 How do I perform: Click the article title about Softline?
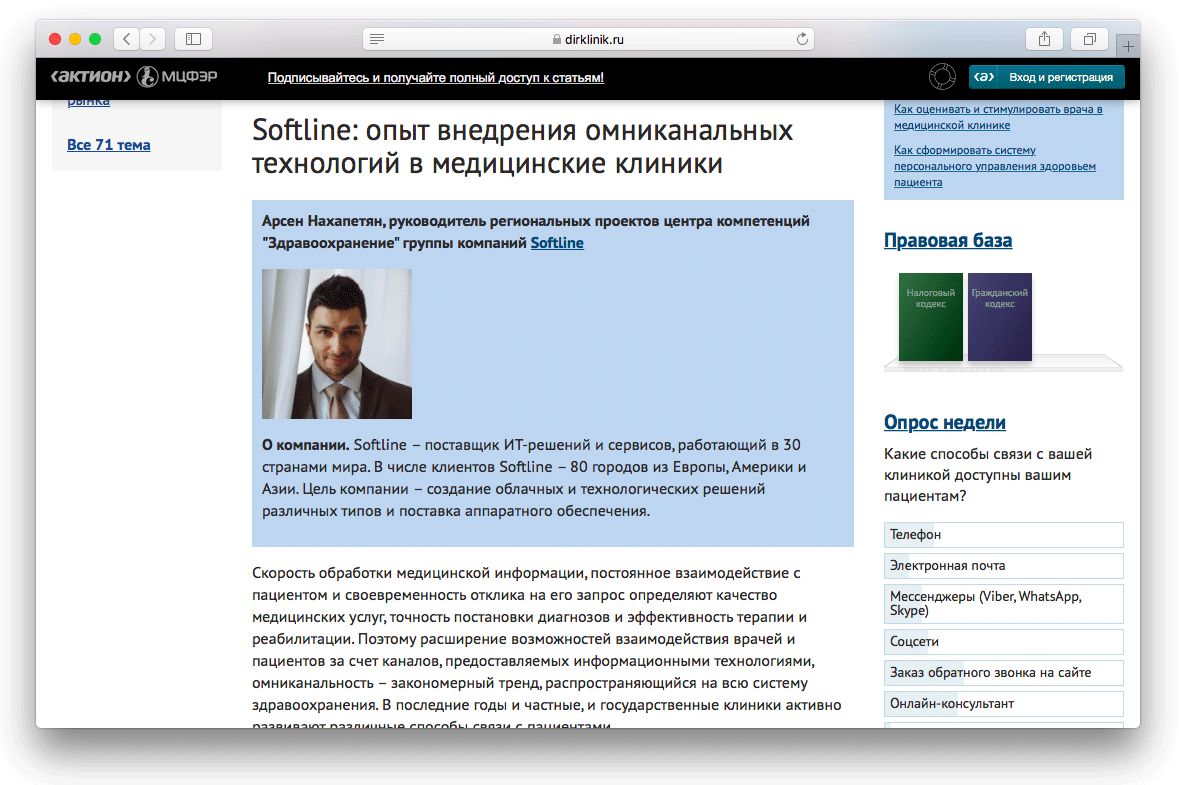tap(523, 147)
